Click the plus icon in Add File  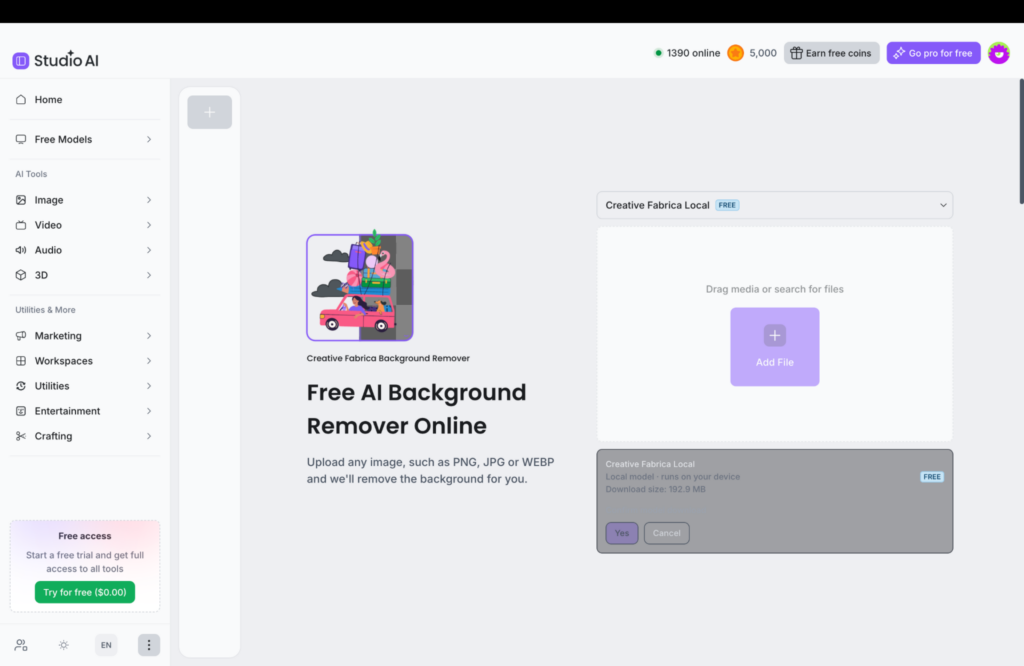click(775, 336)
